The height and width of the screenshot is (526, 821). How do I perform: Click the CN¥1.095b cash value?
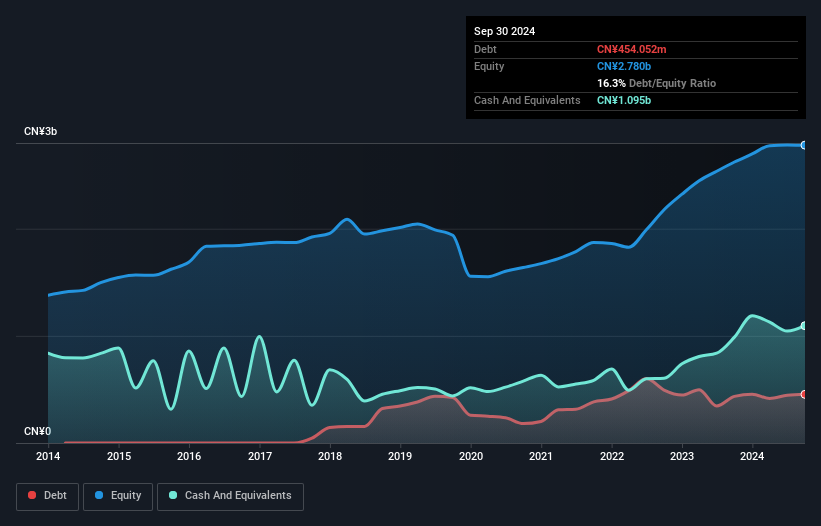pyautogui.click(x=624, y=100)
